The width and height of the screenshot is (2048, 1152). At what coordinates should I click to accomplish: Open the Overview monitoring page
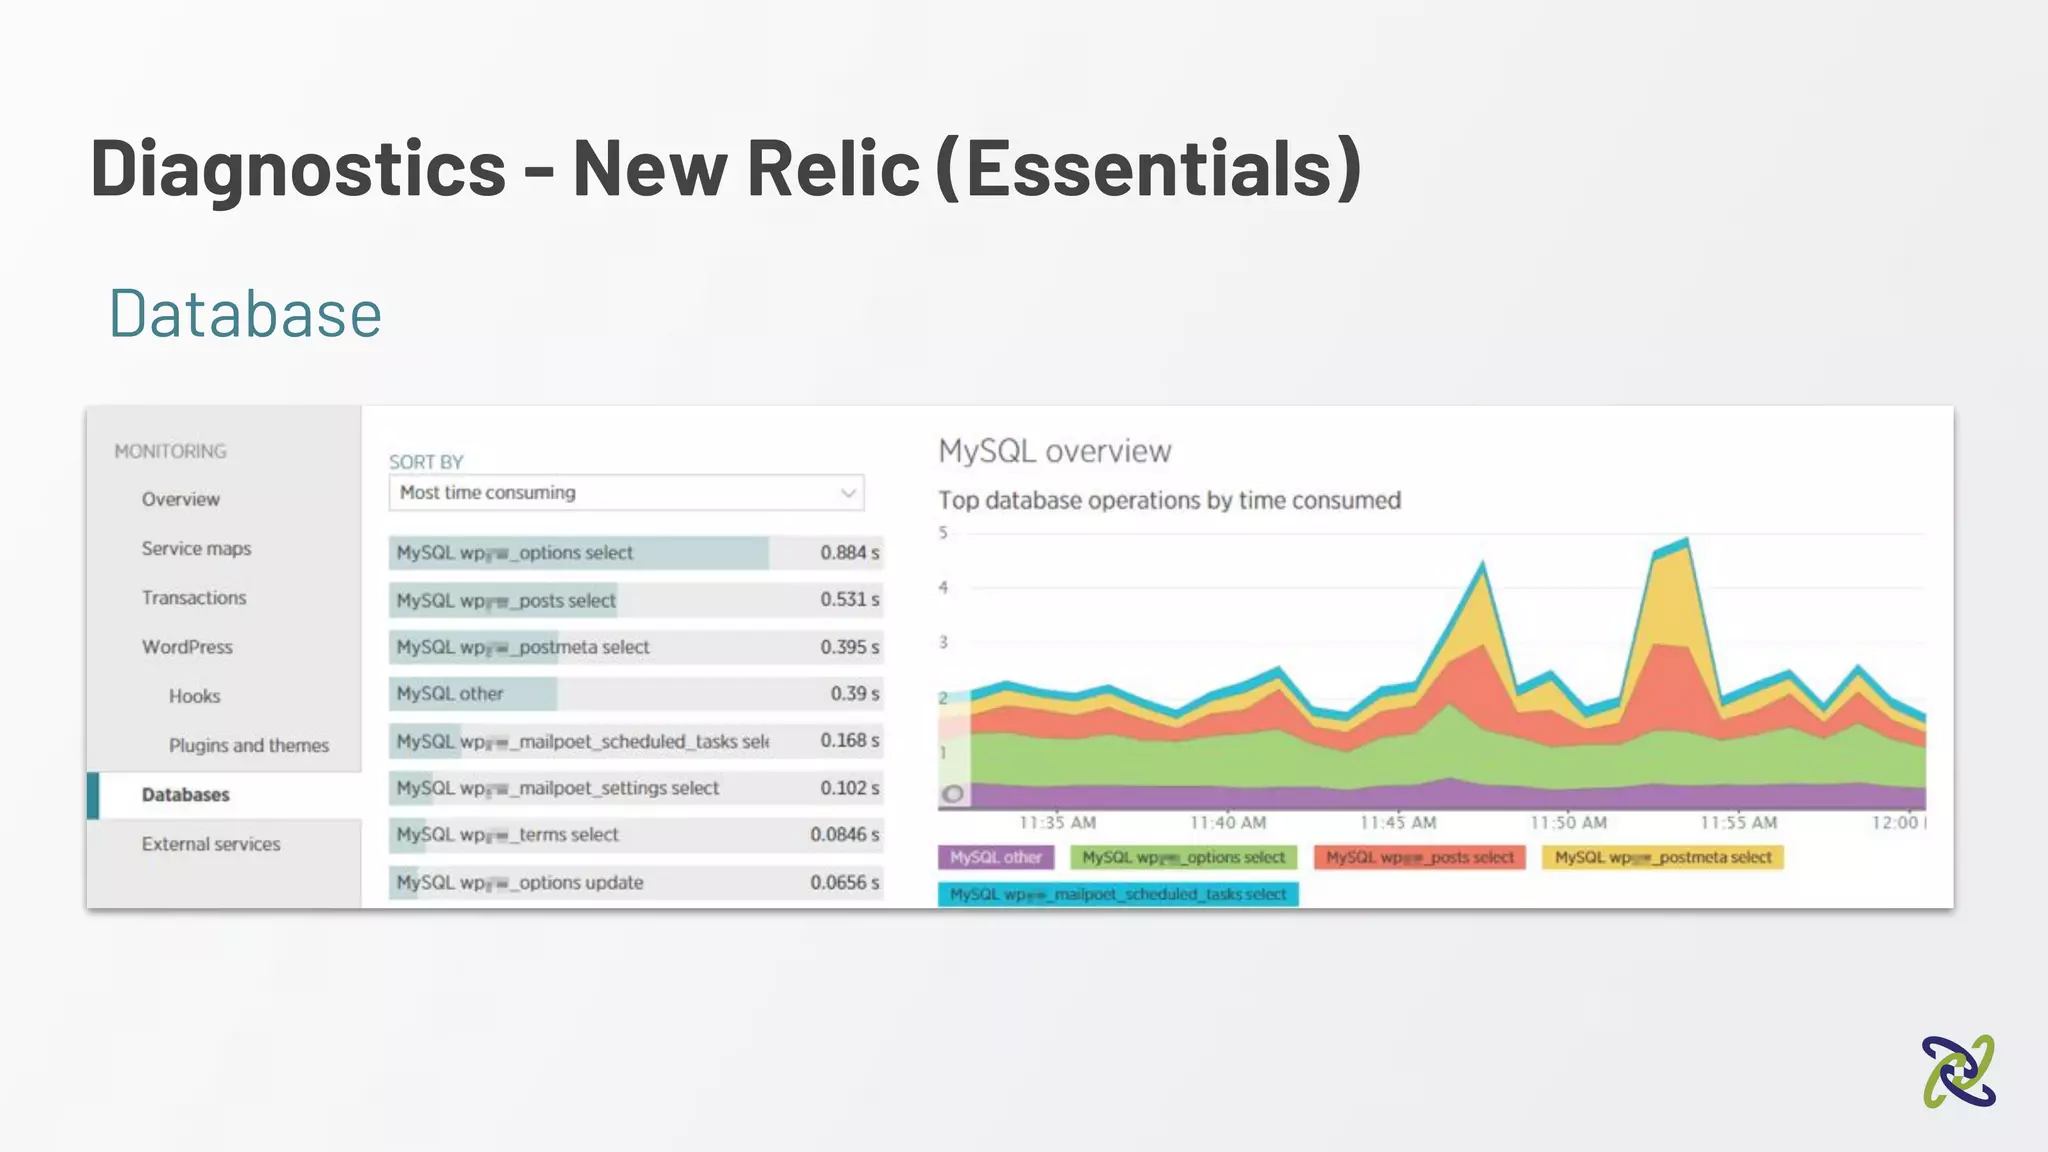180,499
